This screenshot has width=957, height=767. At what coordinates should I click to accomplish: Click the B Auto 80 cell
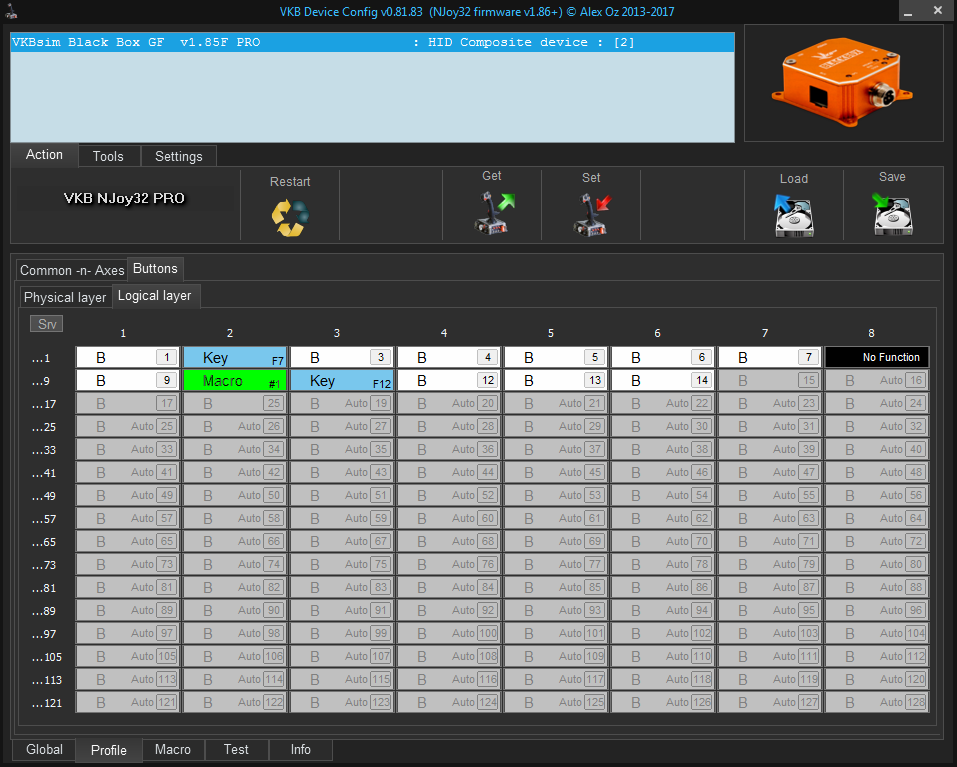pos(877,565)
